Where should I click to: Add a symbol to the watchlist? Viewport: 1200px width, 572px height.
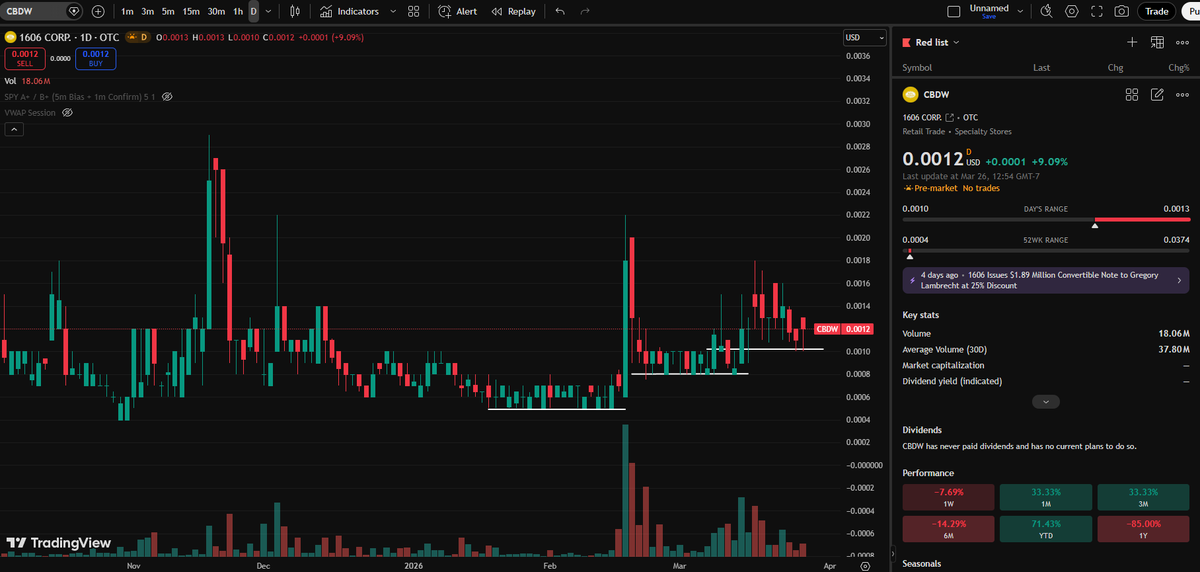coord(1132,42)
